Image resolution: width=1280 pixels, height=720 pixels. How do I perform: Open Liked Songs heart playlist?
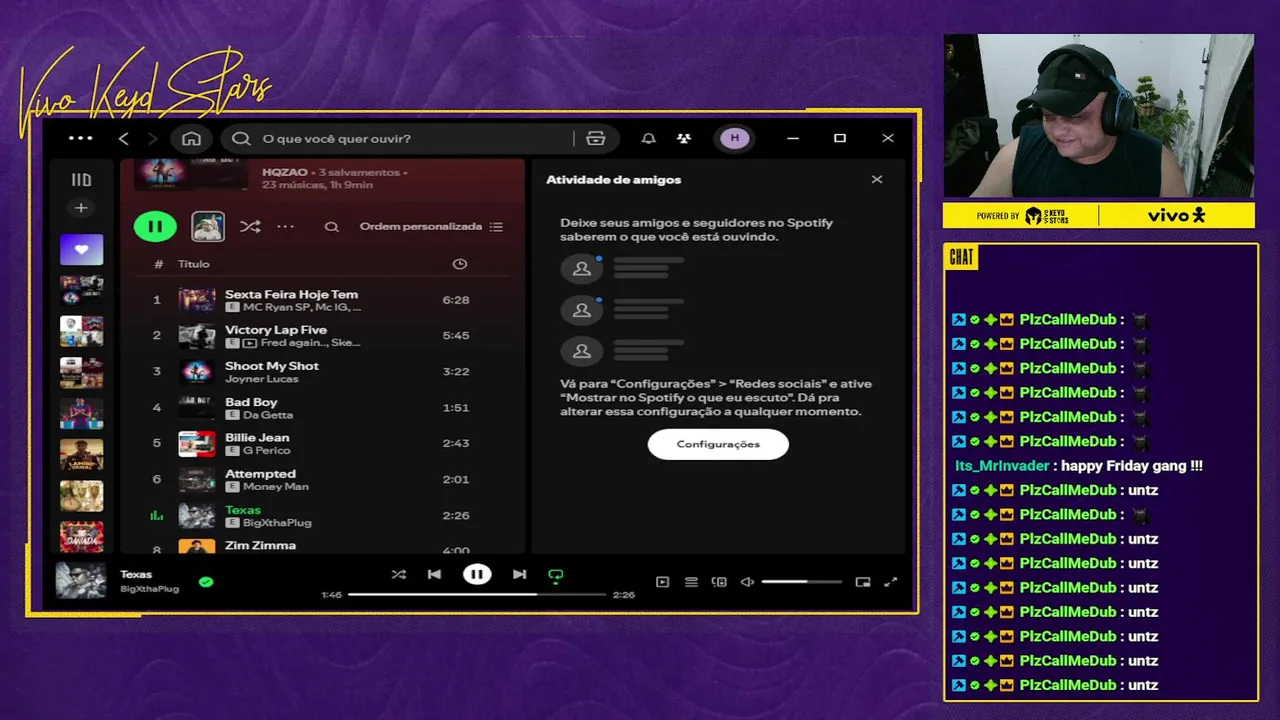81,249
